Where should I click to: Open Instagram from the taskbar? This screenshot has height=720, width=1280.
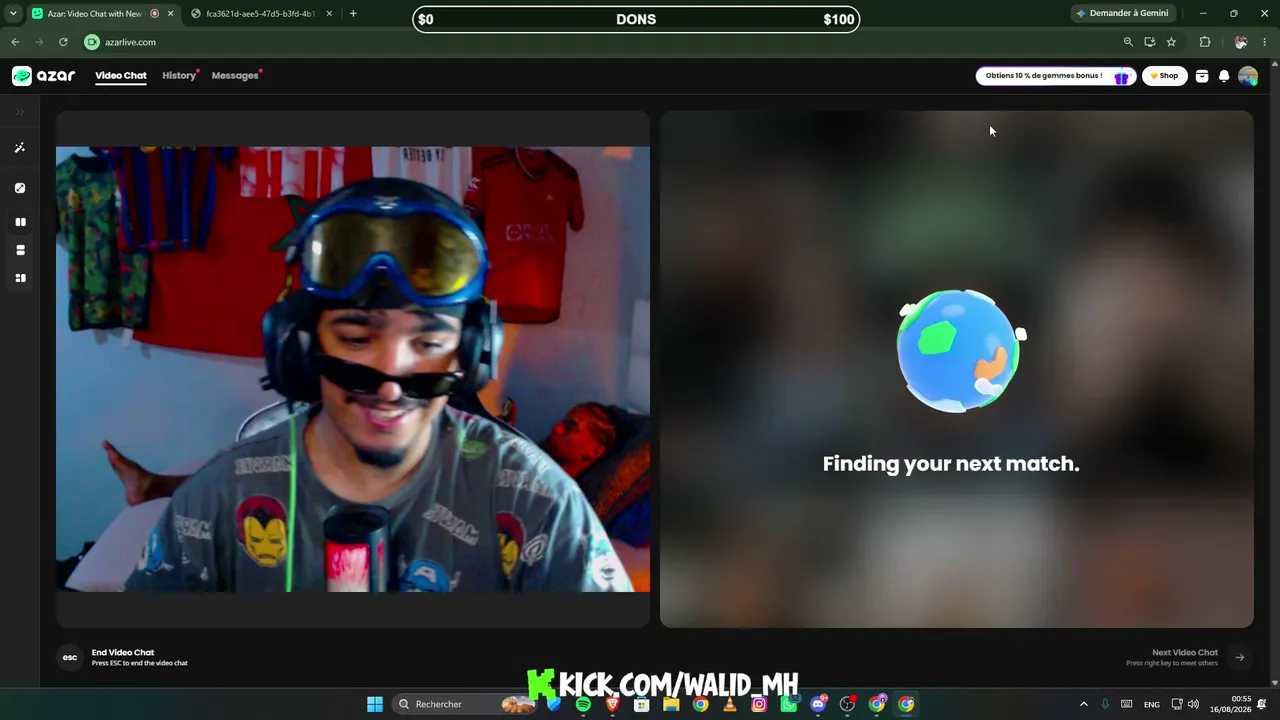(x=759, y=704)
